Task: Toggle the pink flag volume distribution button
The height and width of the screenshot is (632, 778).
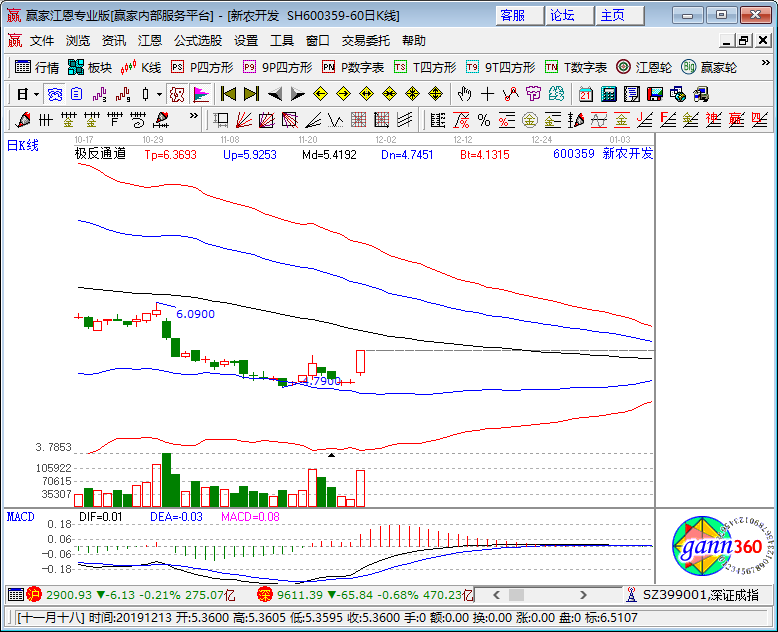Action: coord(201,94)
